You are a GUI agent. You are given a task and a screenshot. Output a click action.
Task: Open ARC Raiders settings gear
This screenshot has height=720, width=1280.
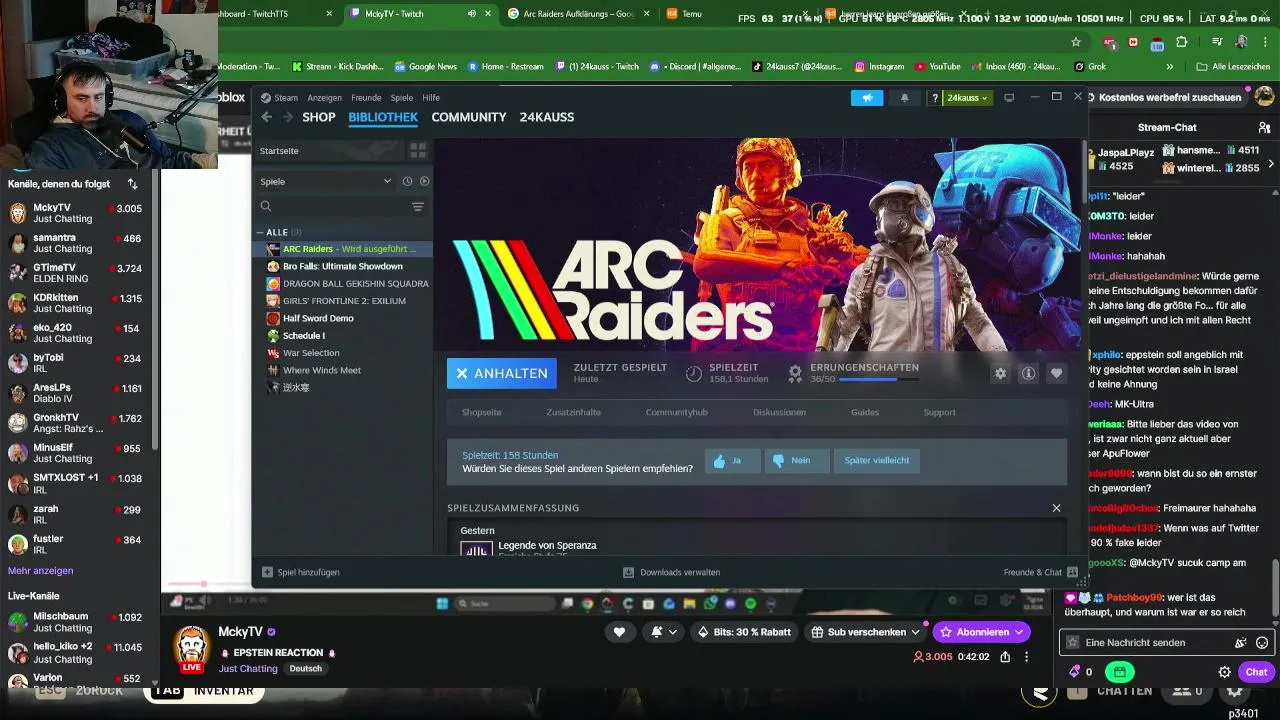(1000, 373)
